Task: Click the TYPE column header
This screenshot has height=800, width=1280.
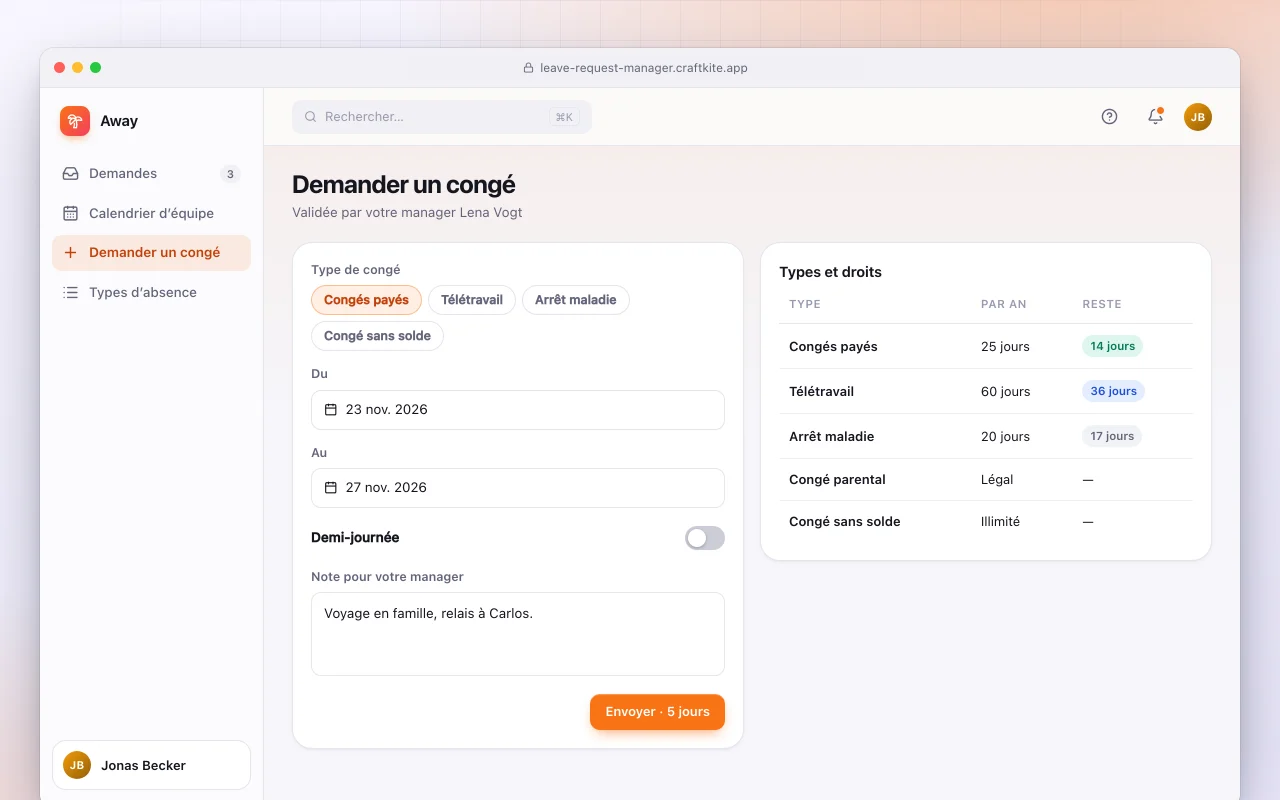Action: click(805, 304)
